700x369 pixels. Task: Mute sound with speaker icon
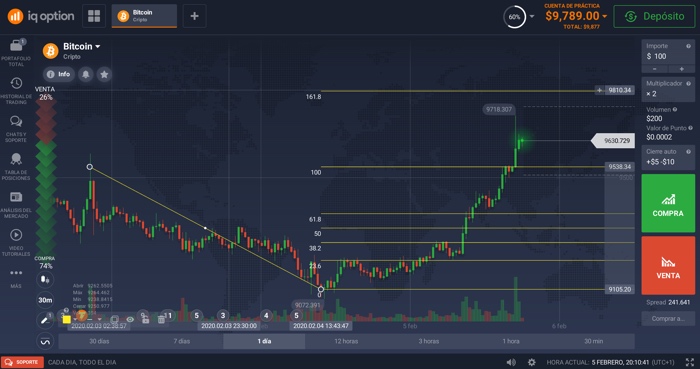(x=511, y=362)
